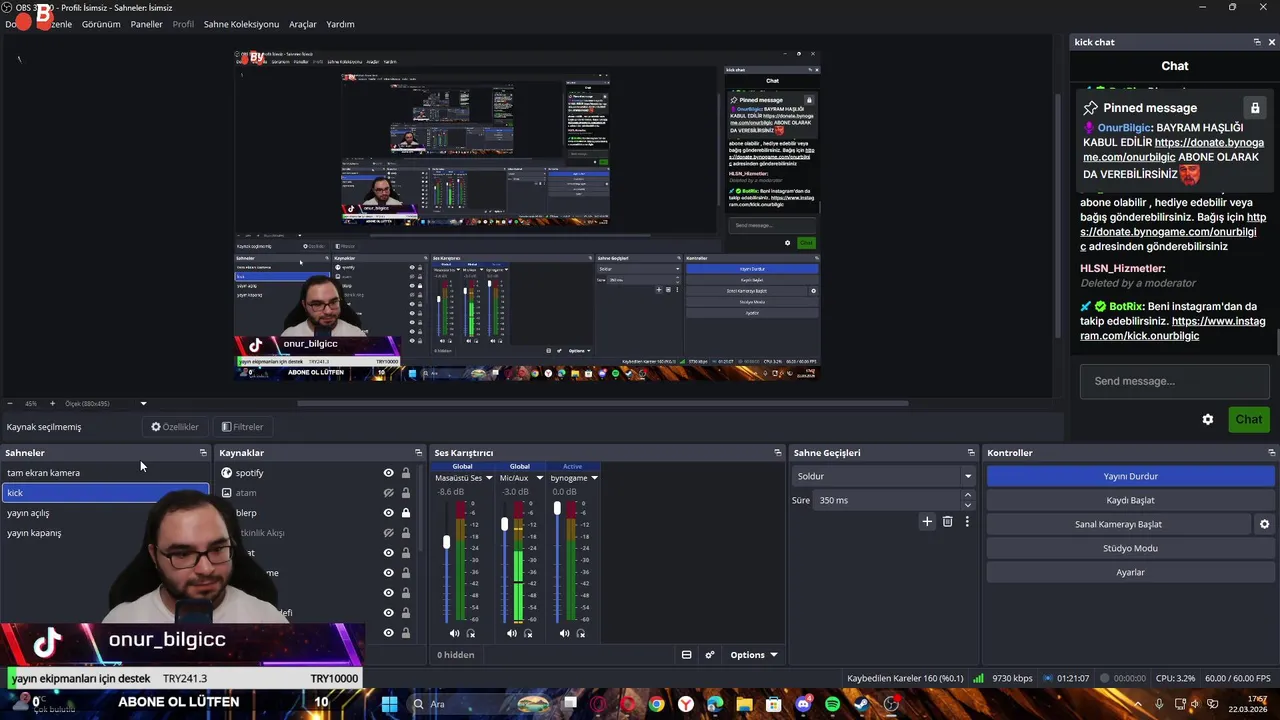Open the Yardım menu

point(340,24)
